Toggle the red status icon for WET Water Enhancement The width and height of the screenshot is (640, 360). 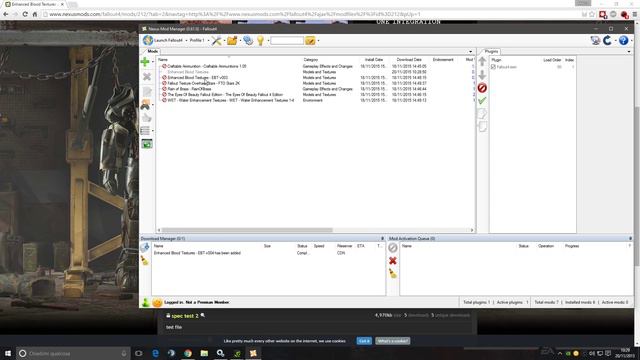click(x=164, y=100)
